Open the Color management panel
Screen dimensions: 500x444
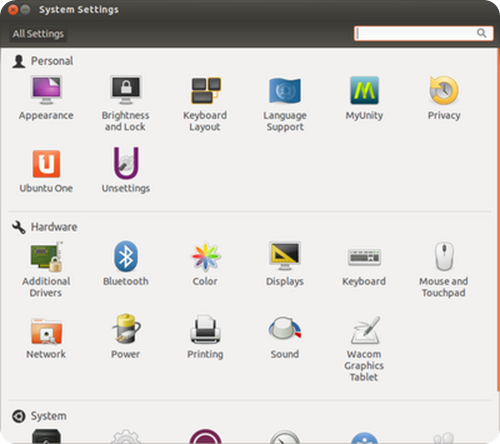click(205, 264)
